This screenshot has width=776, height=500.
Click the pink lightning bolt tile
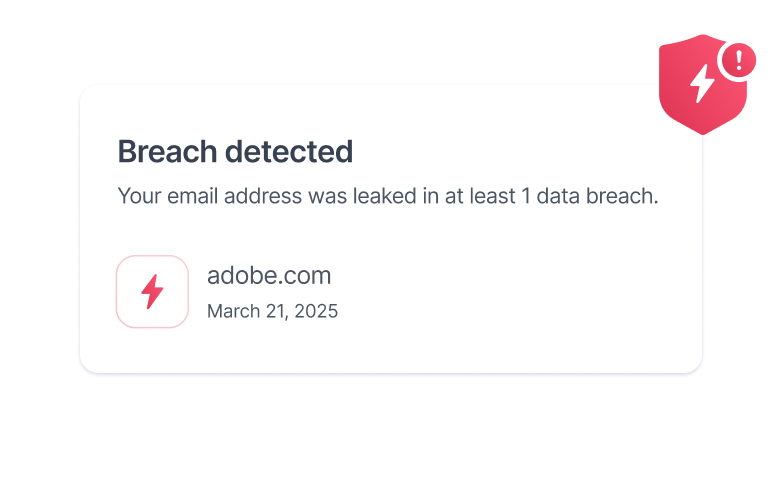point(152,292)
